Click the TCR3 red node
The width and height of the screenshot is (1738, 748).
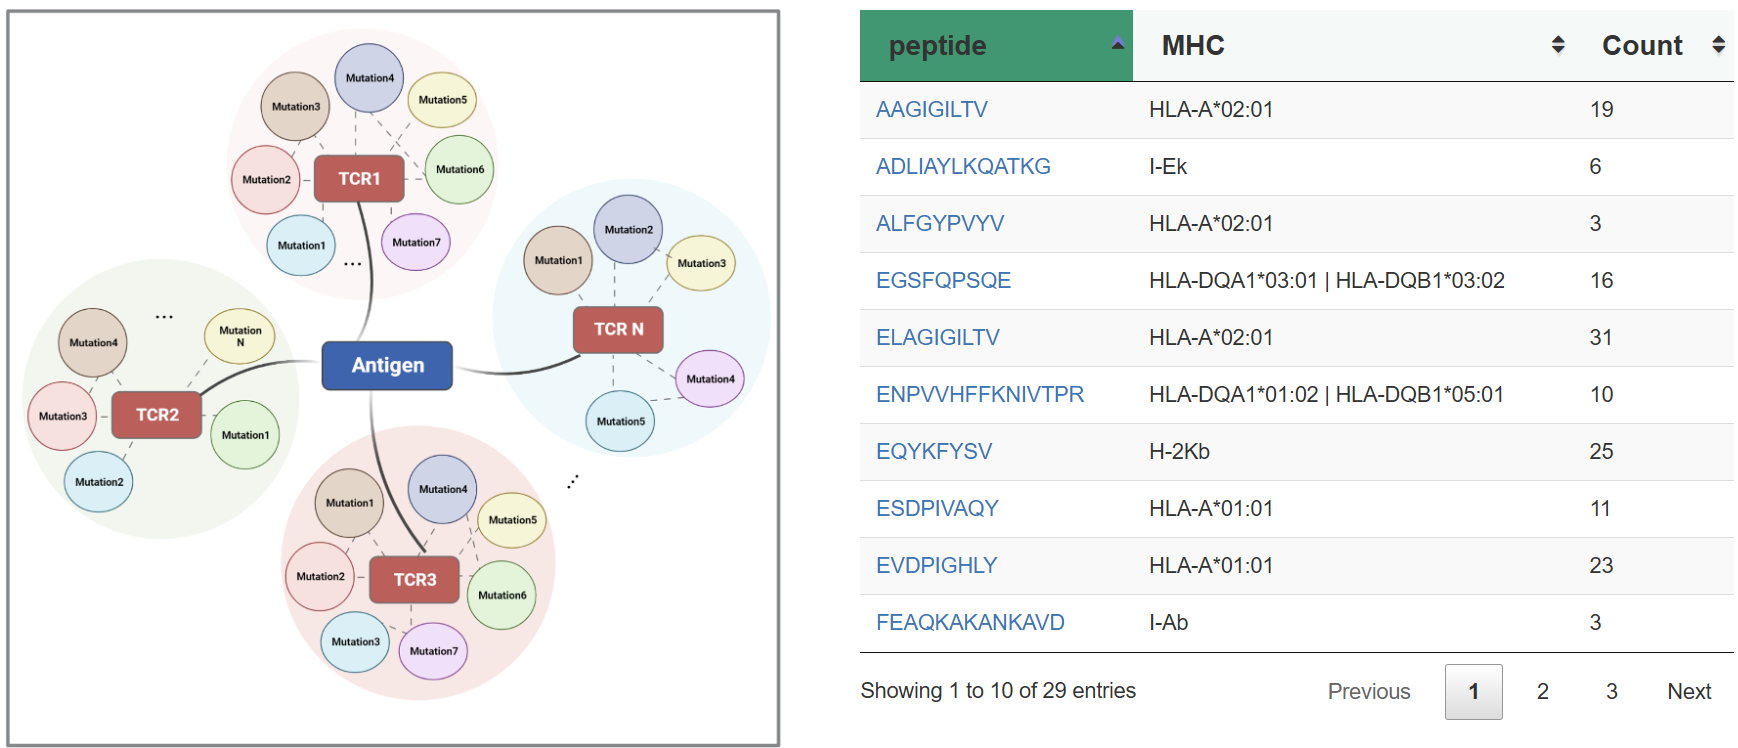(x=414, y=580)
